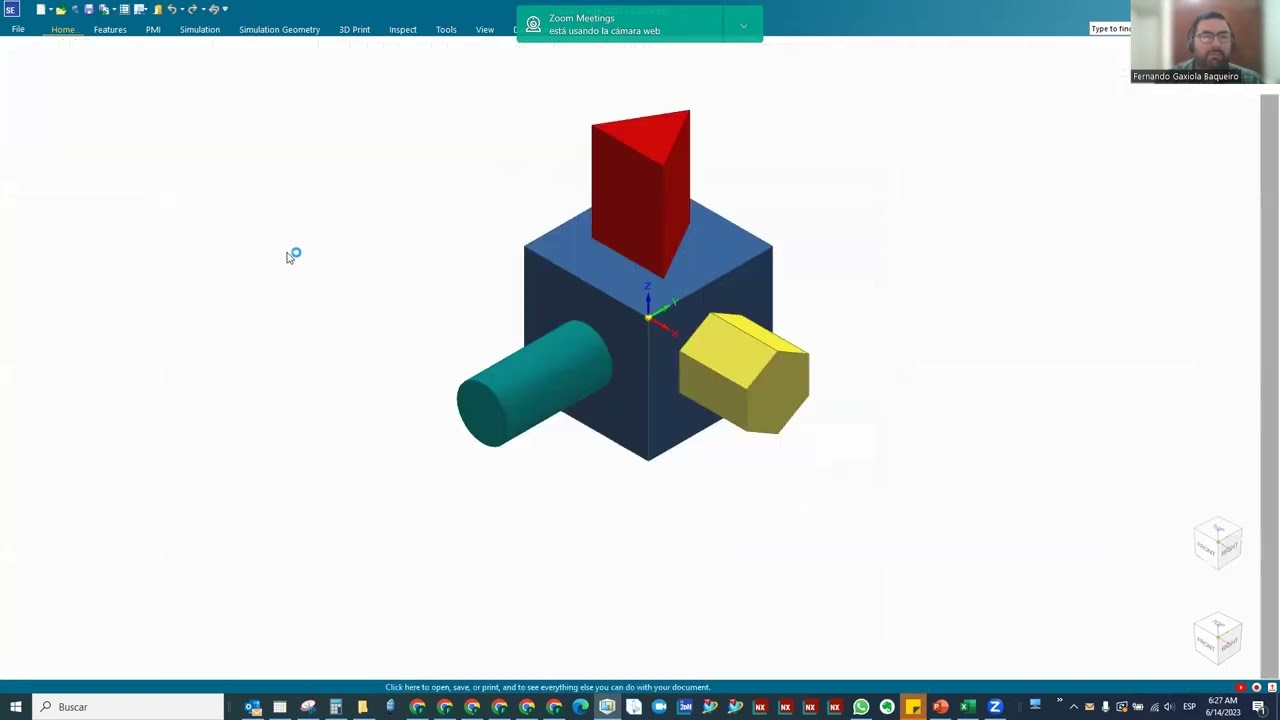This screenshot has width=1280, height=720.
Task: Open the View ribbon tab
Action: click(x=485, y=30)
